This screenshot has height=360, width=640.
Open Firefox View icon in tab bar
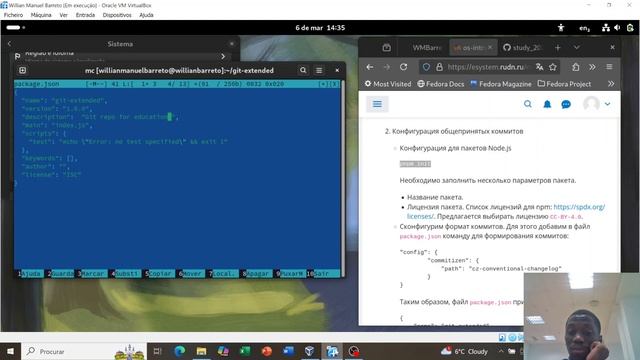(x=387, y=48)
